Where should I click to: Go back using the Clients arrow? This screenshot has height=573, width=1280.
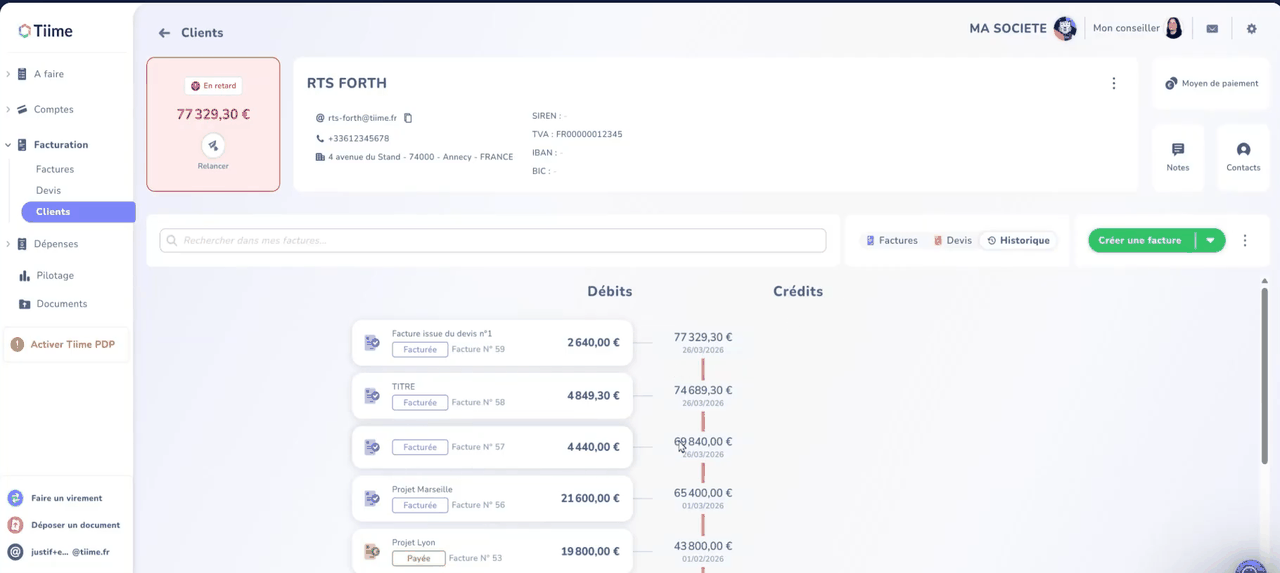click(x=164, y=33)
